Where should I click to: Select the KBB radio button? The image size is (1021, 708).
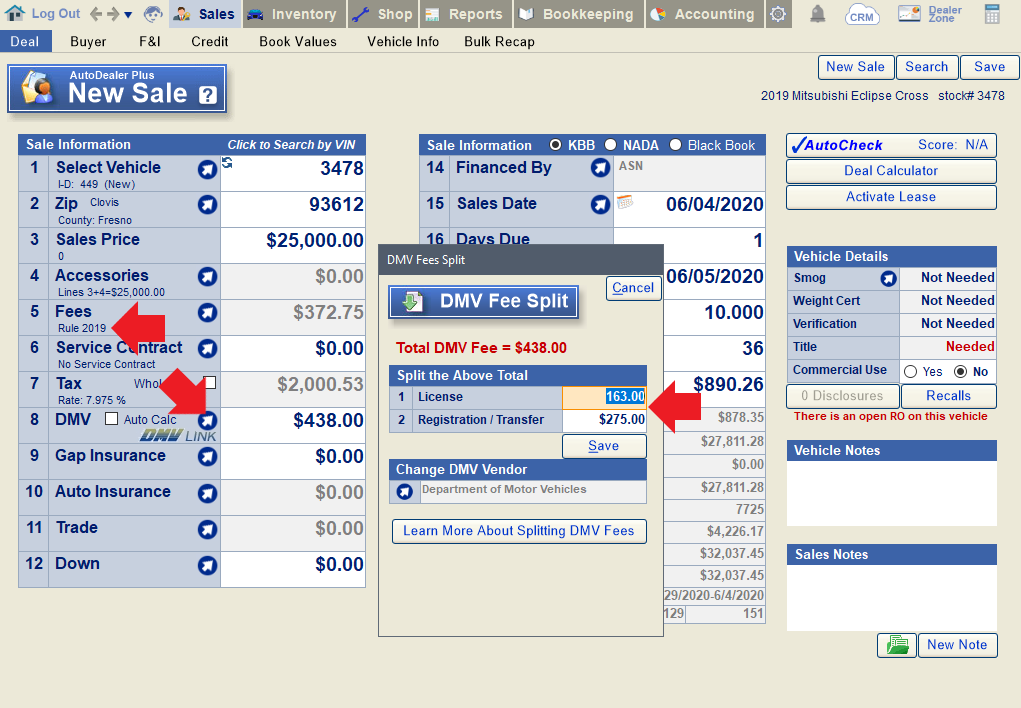[x=555, y=145]
